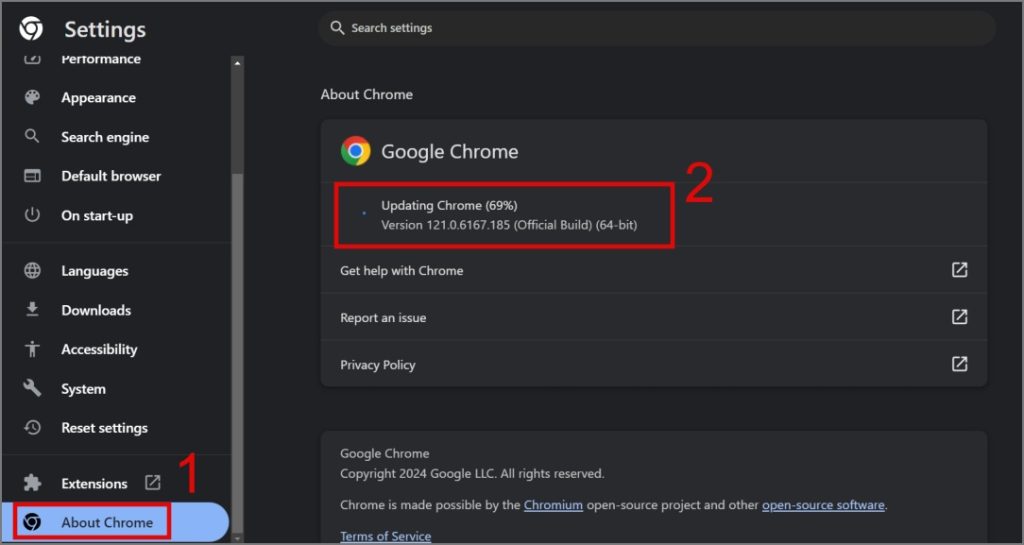Click the Google Chrome card title
1024x545 pixels.
coord(449,151)
